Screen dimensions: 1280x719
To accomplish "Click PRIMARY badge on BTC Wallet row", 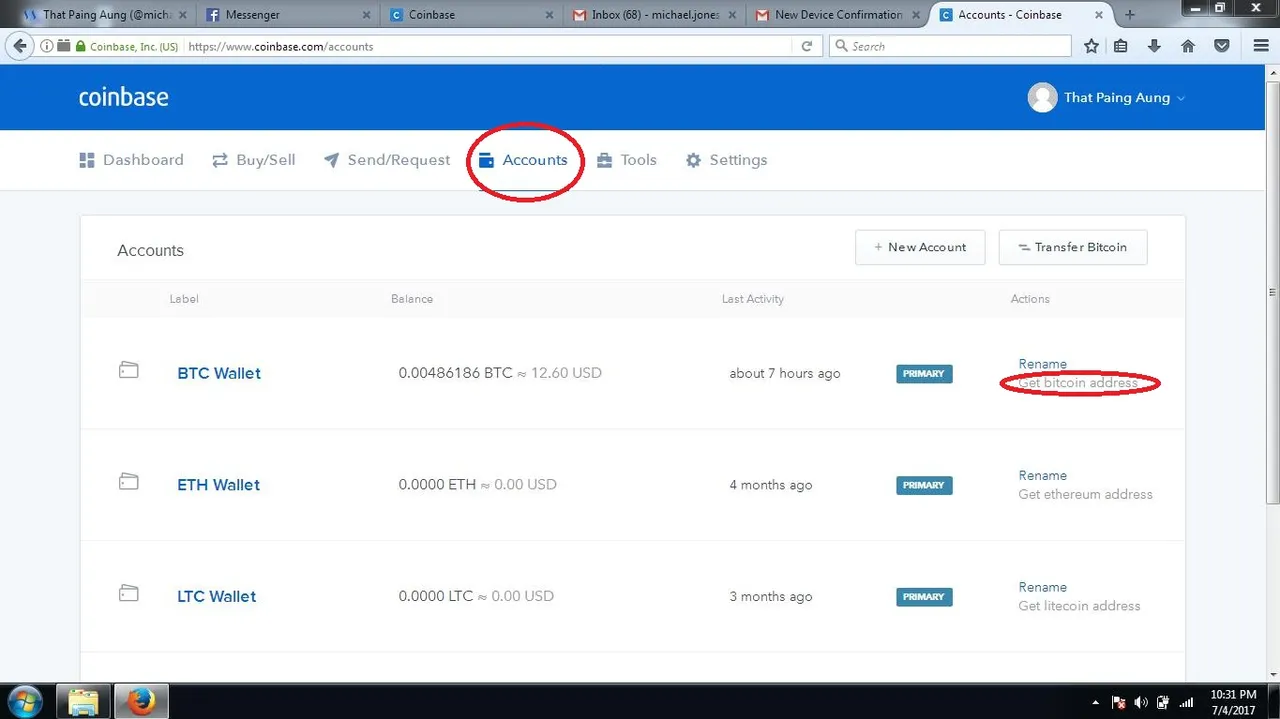I will click(924, 374).
